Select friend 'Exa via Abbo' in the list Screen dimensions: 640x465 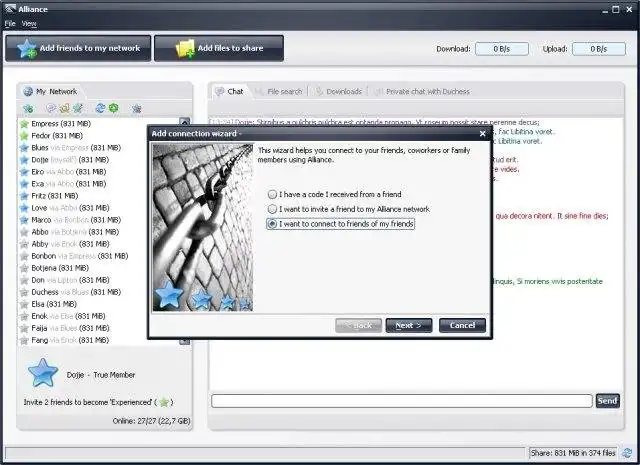pos(63,184)
